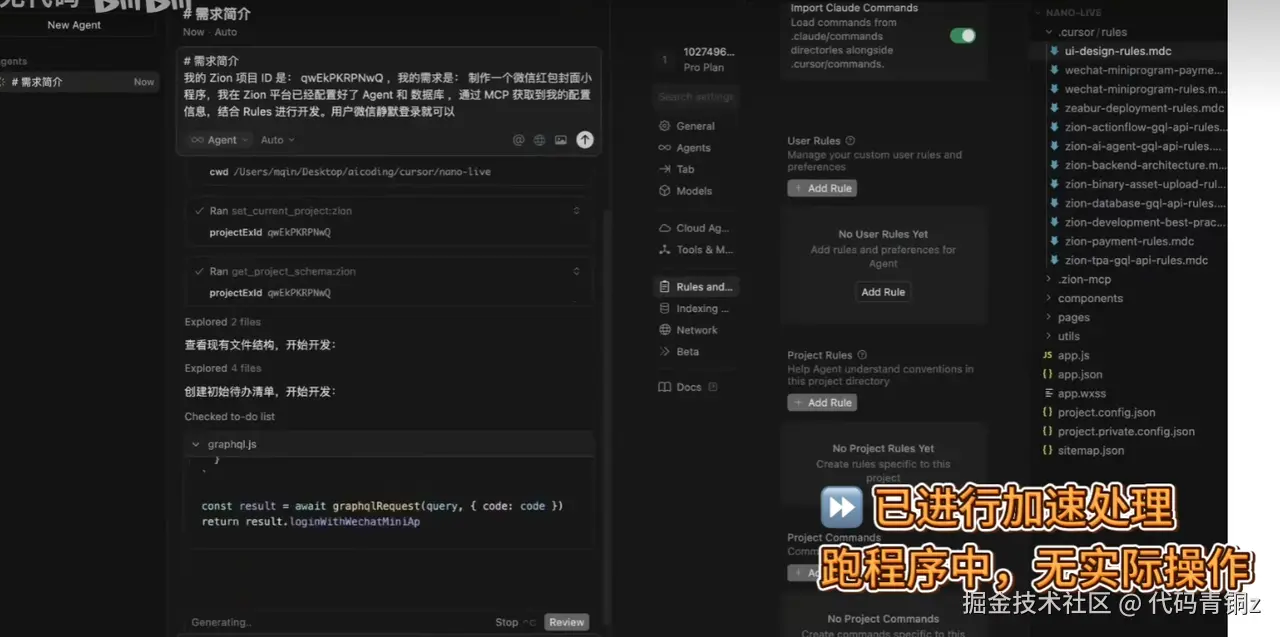Open project.config.json file

[1106, 412]
